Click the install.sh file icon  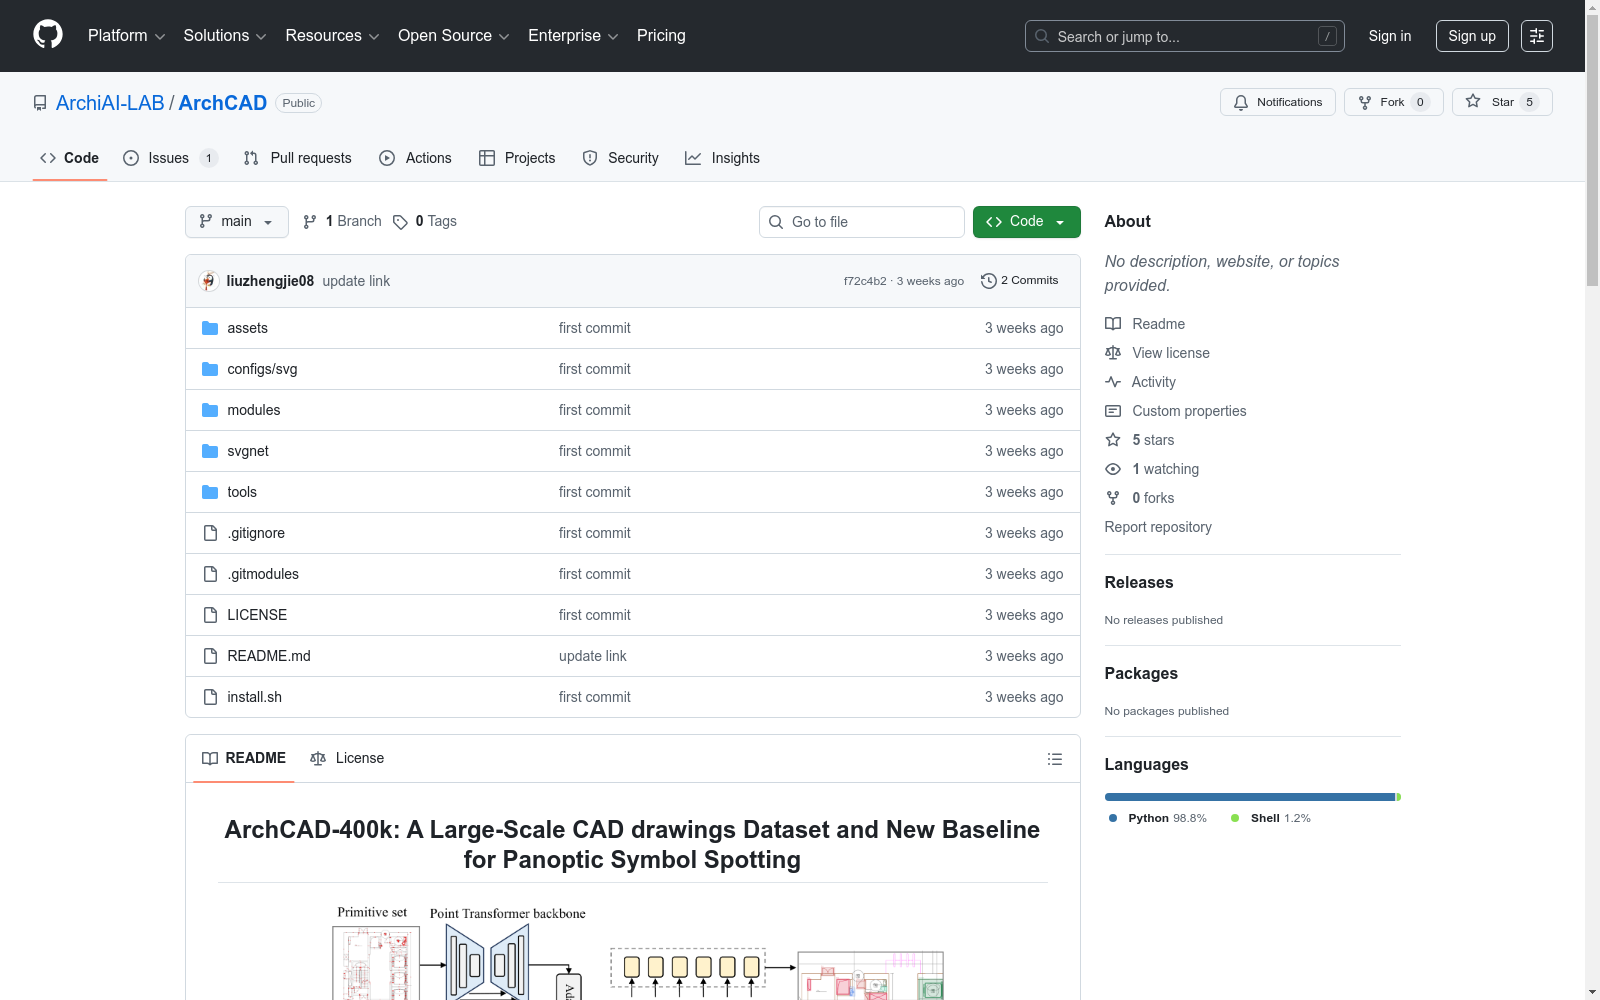pos(210,697)
